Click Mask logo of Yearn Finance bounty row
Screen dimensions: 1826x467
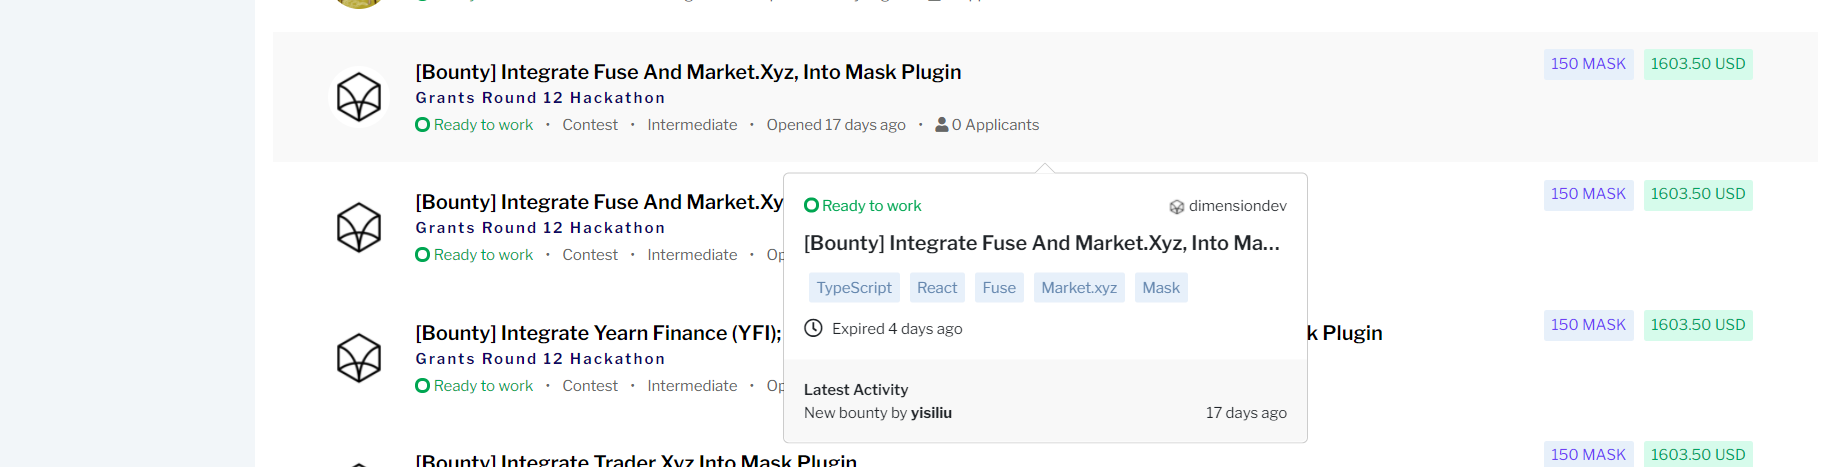tap(359, 358)
